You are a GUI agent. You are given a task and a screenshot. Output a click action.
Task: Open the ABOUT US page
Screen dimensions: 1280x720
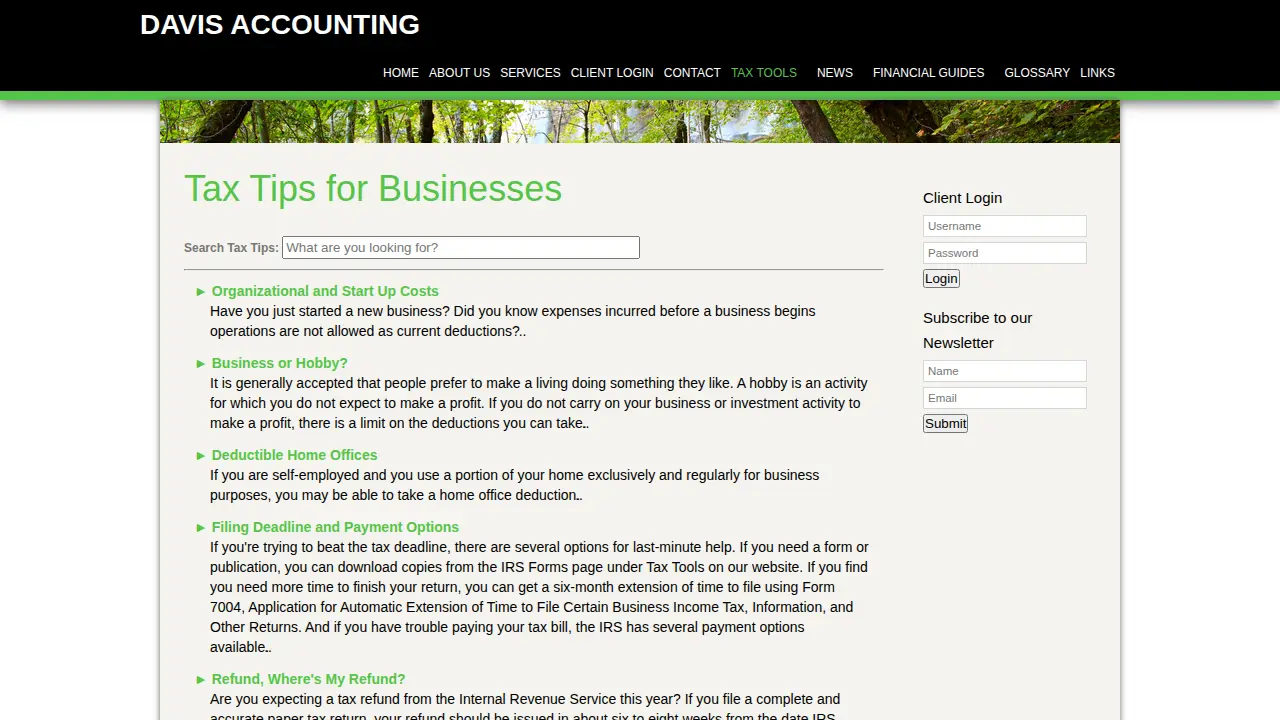point(459,73)
